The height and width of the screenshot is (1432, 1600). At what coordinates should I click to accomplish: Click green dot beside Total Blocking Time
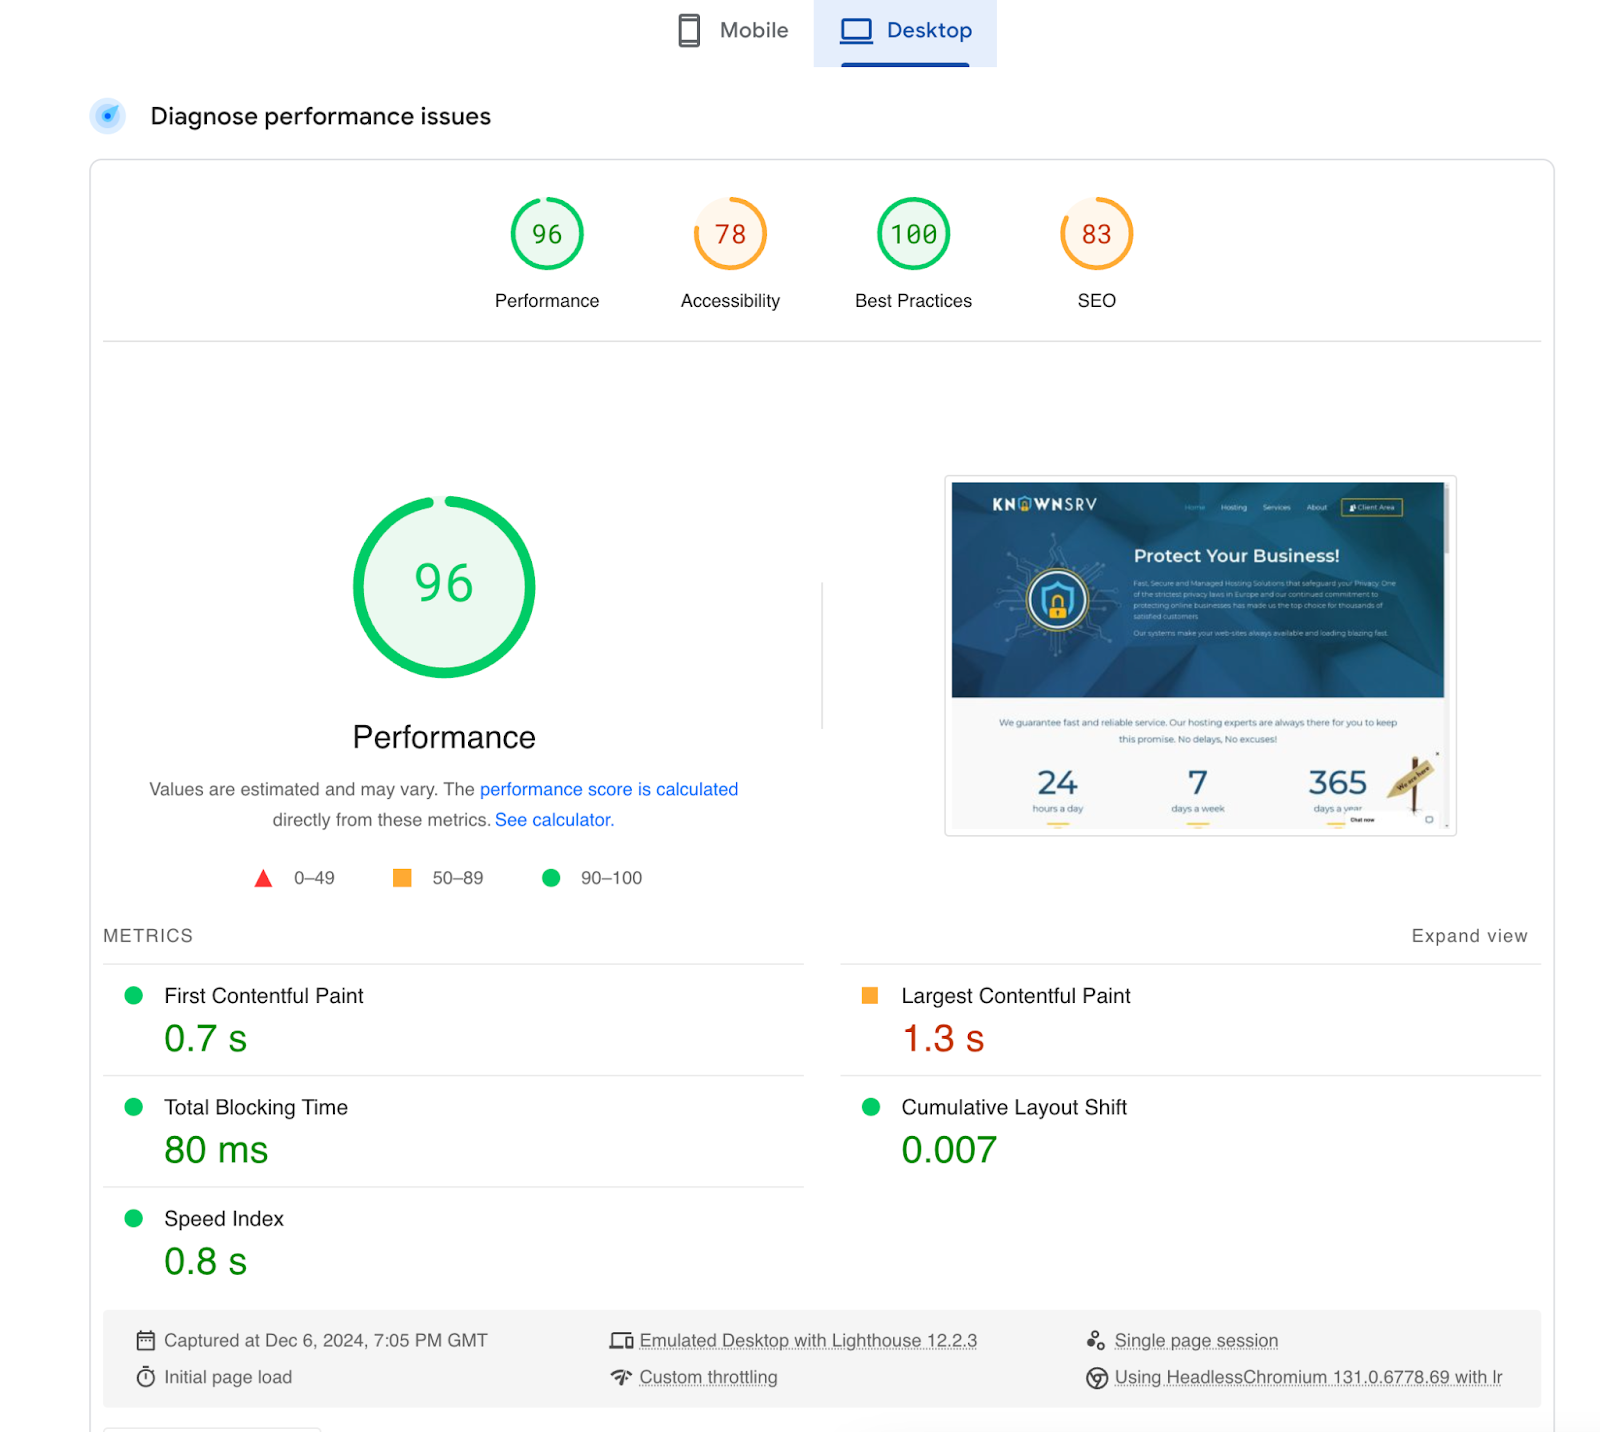point(133,1106)
